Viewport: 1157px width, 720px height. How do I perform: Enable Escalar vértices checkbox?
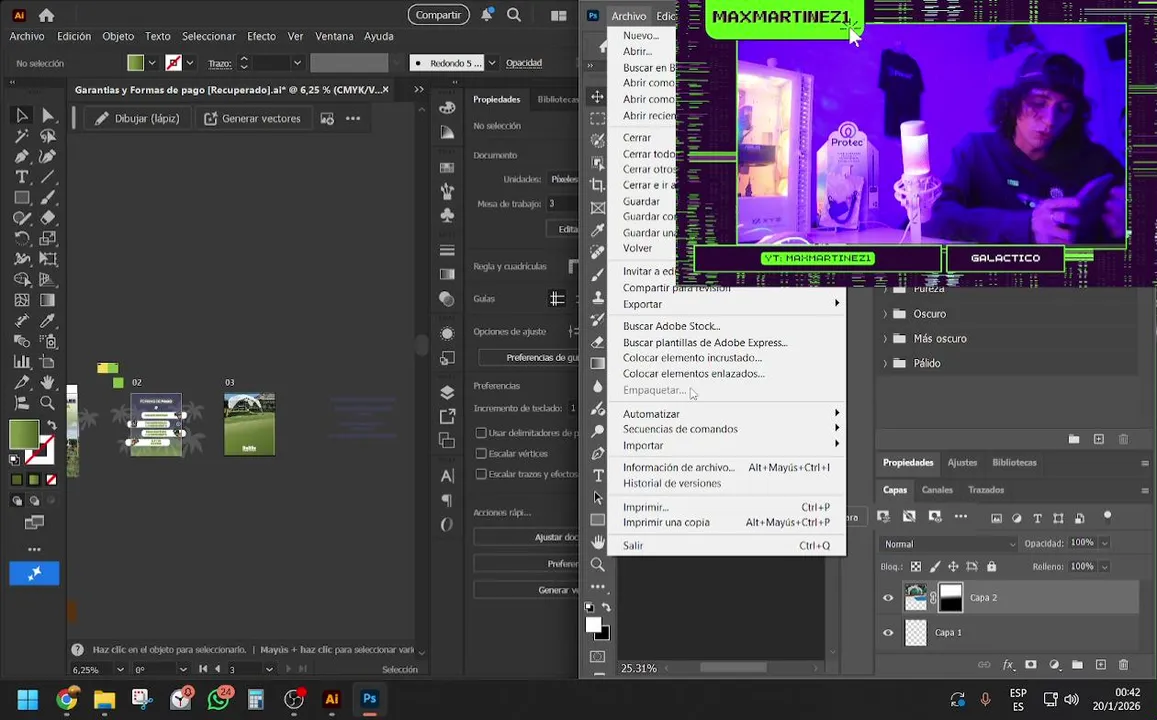pyautogui.click(x=481, y=454)
